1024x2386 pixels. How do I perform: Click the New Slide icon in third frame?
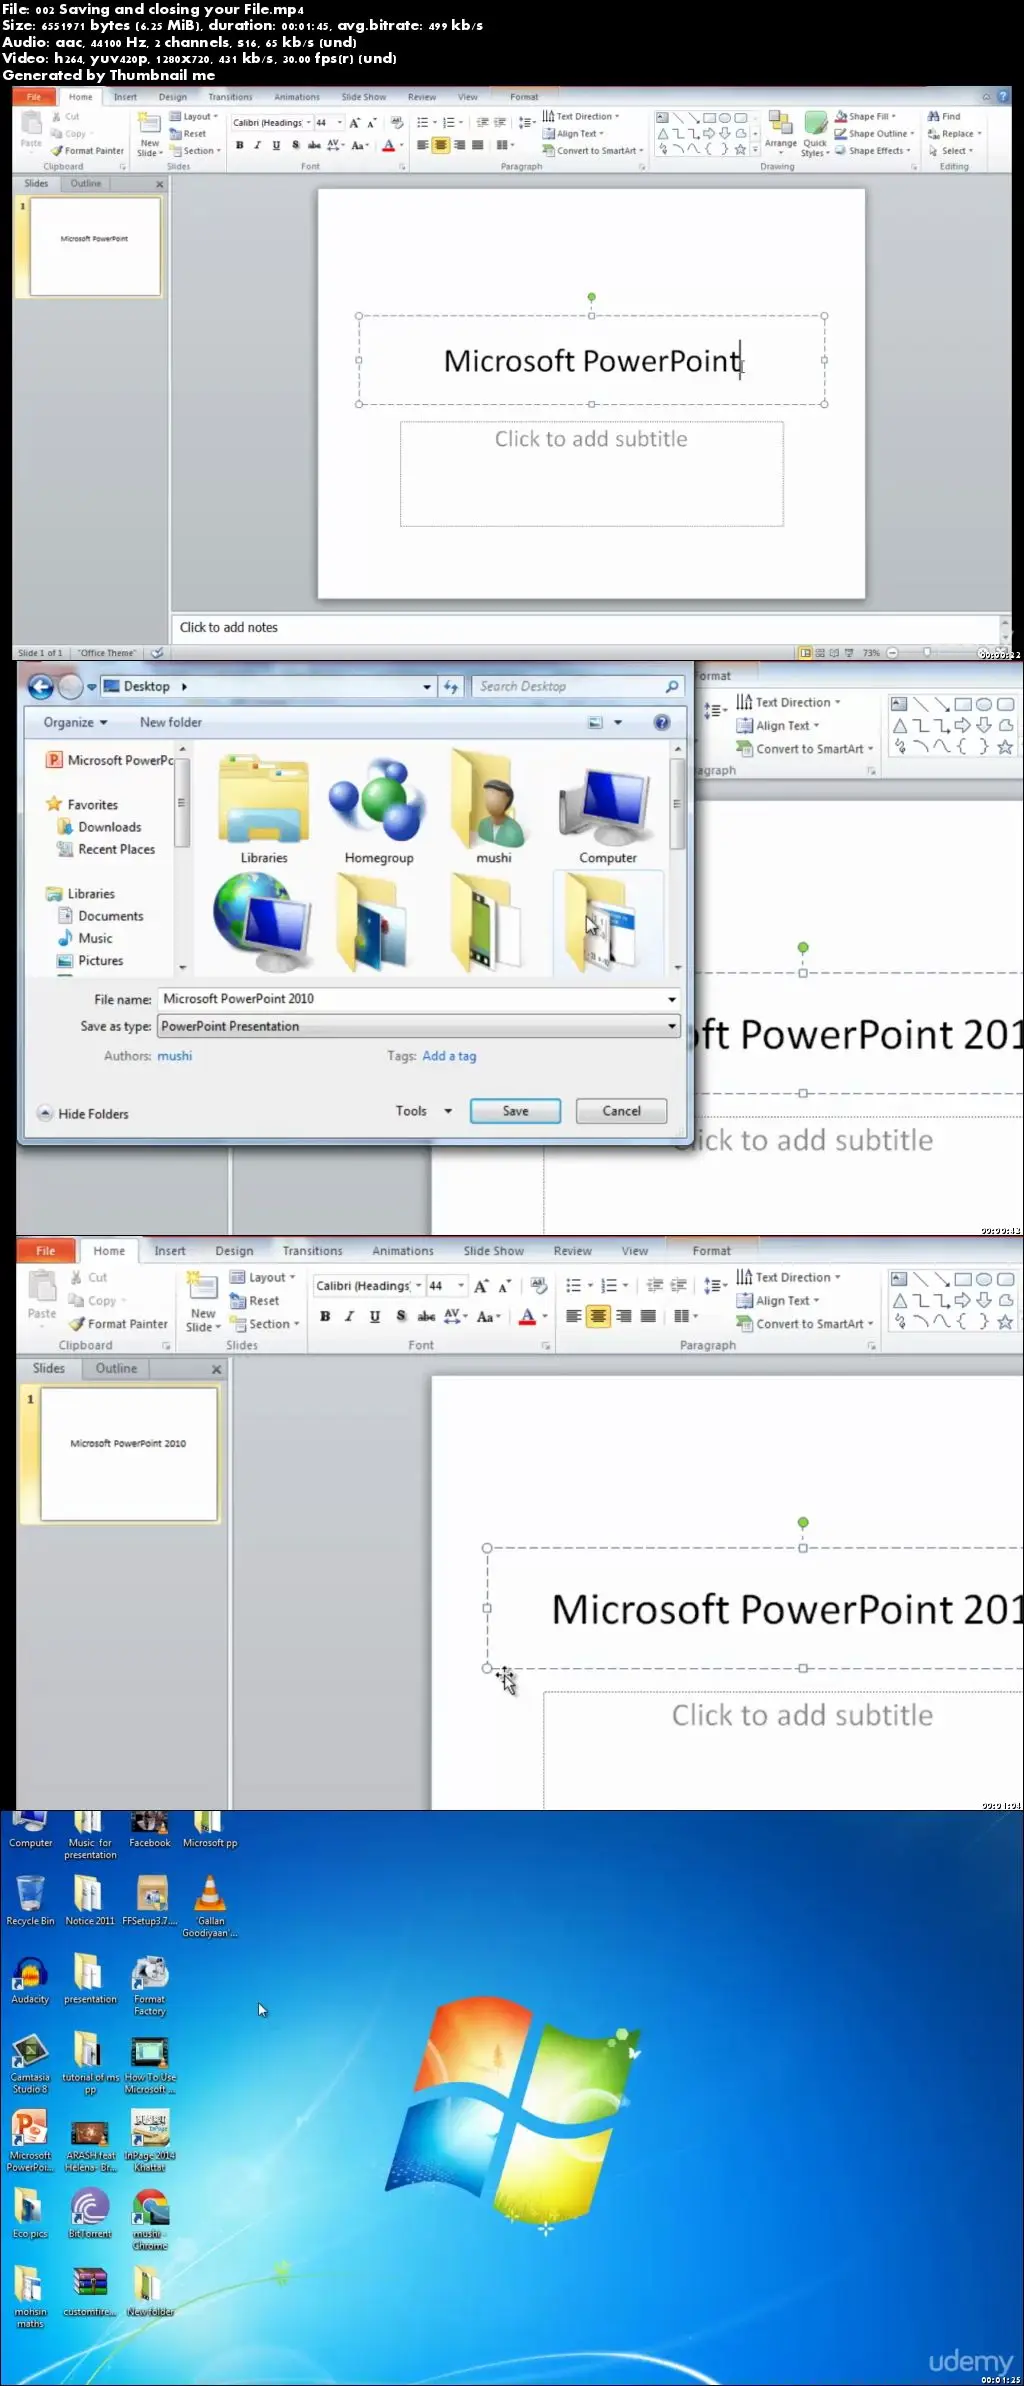[202, 1286]
